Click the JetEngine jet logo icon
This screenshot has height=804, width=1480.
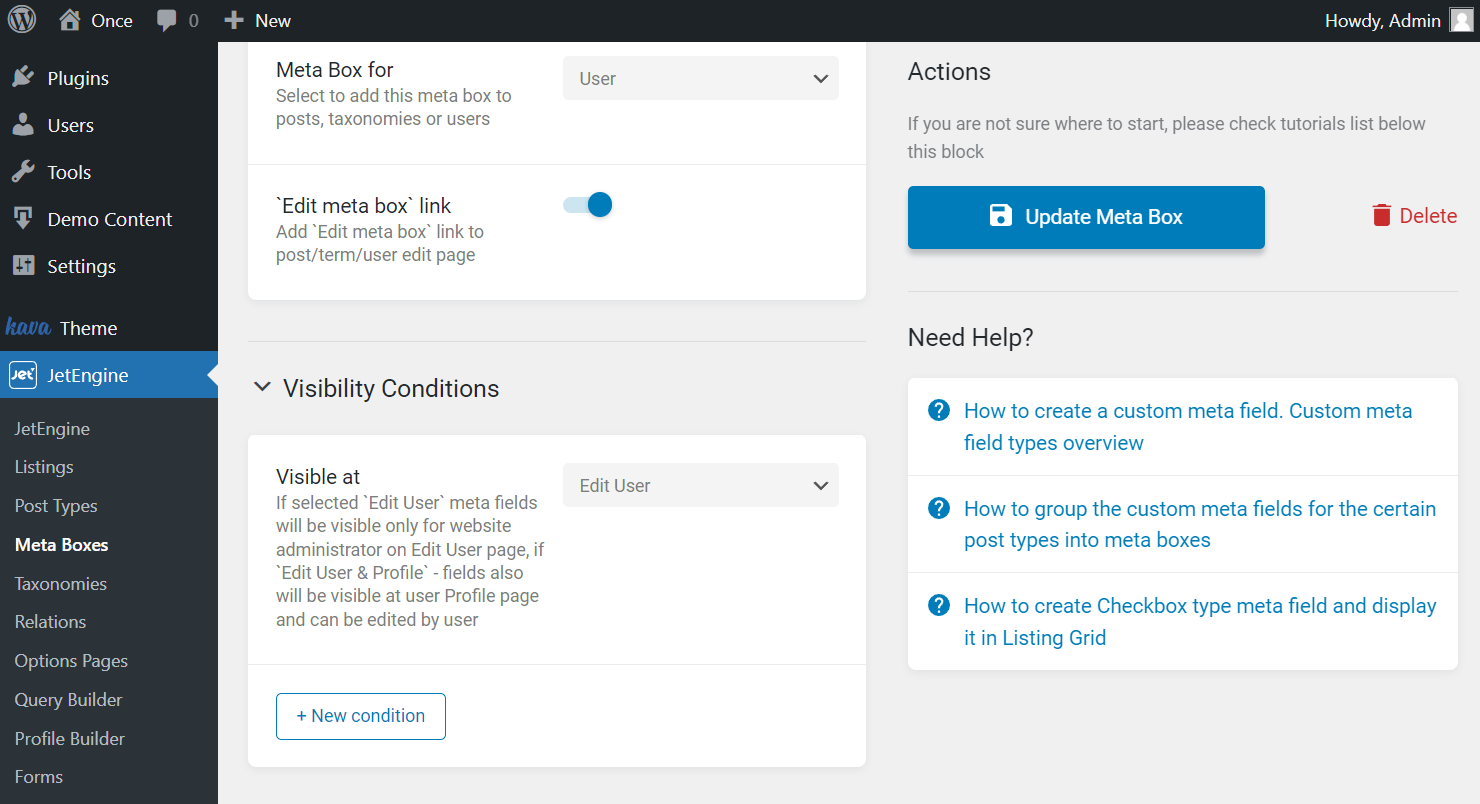23,375
